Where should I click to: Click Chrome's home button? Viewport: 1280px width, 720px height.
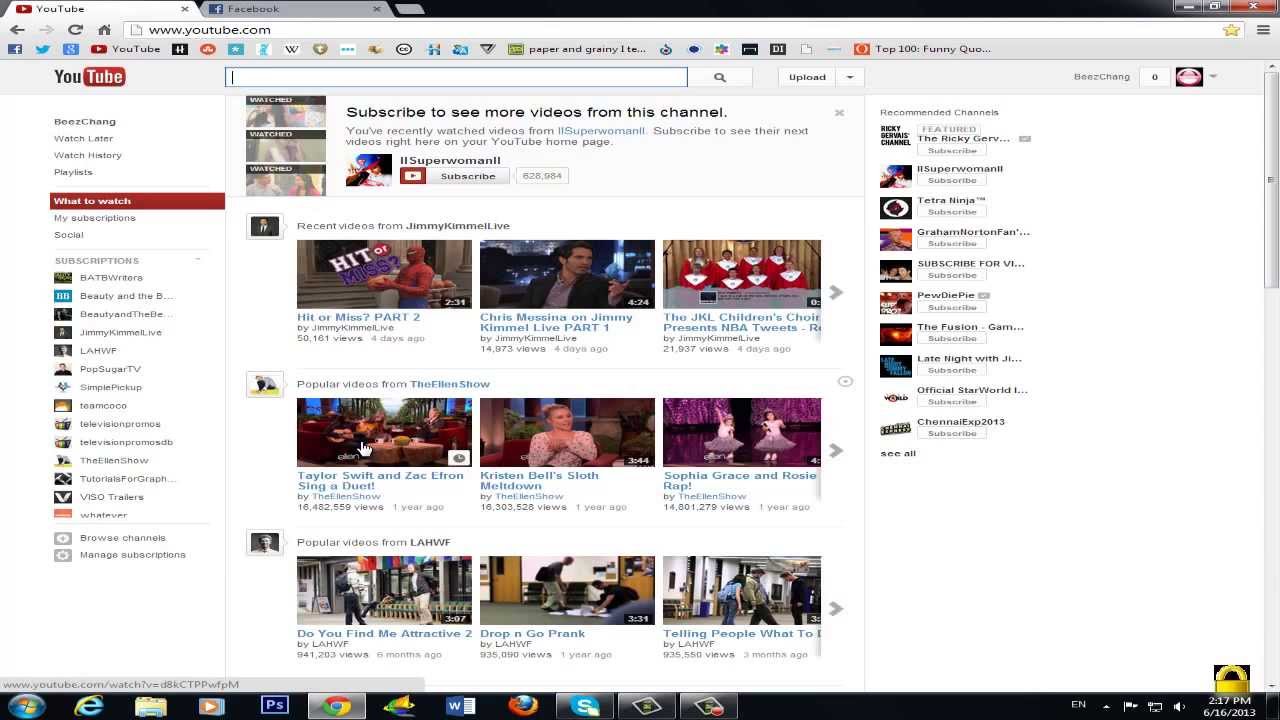tap(104, 30)
